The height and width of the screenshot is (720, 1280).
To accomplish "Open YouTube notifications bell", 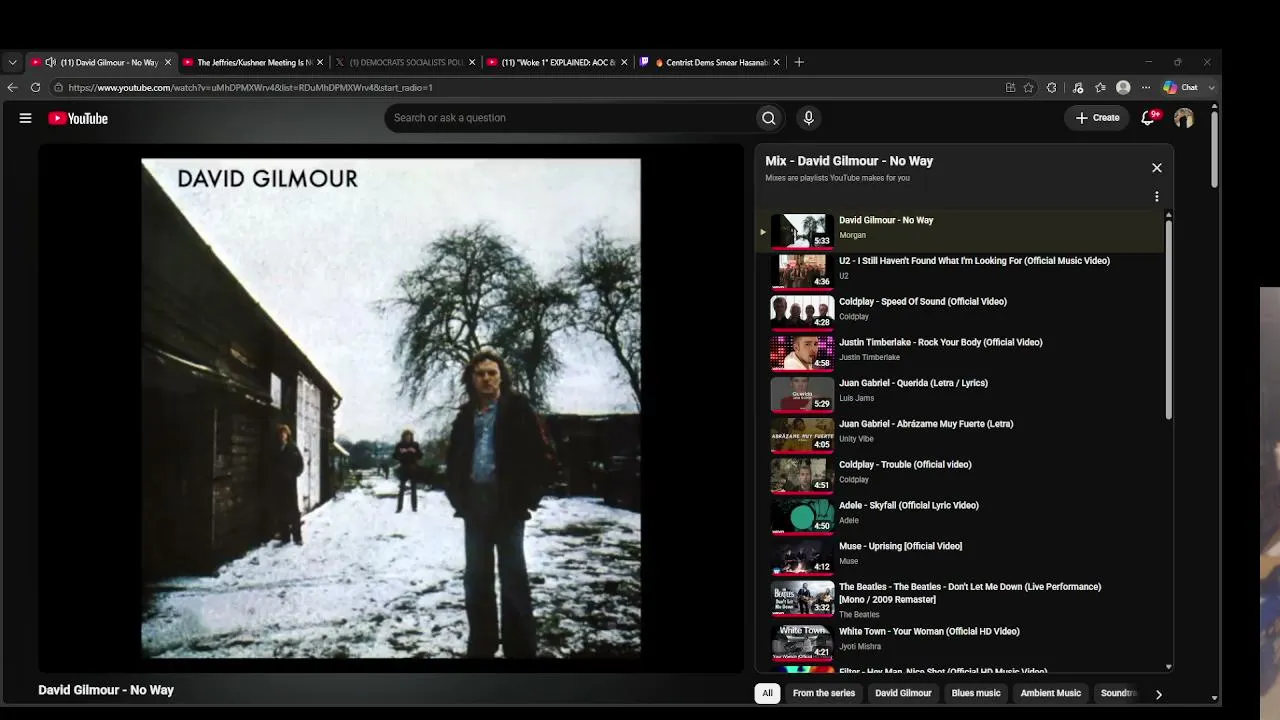I will 1149,118.
